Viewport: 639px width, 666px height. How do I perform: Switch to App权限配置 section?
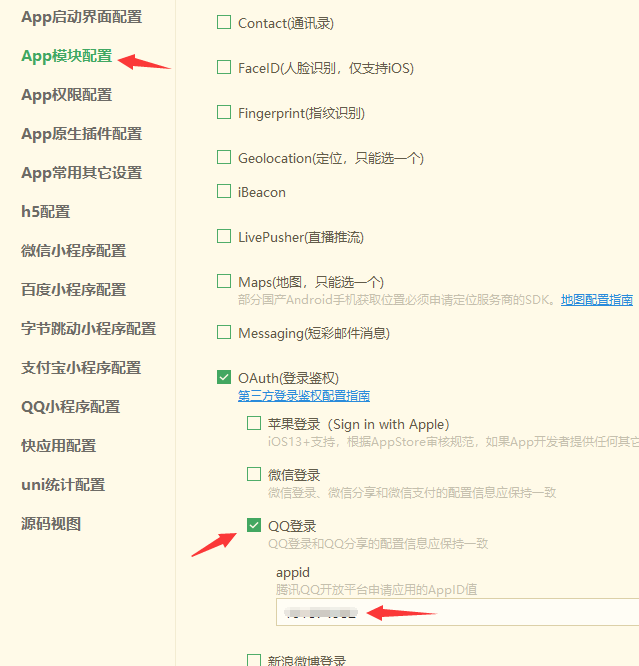tap(67, 95)
